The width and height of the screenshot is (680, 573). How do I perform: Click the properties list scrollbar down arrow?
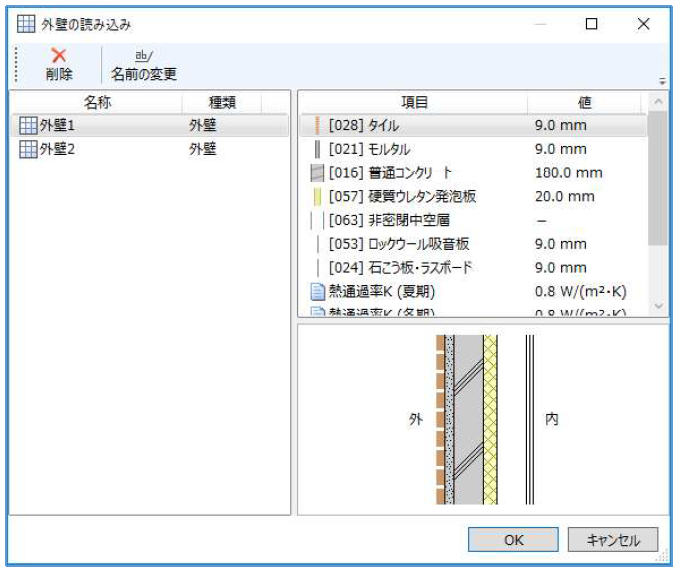pos(657,306)
